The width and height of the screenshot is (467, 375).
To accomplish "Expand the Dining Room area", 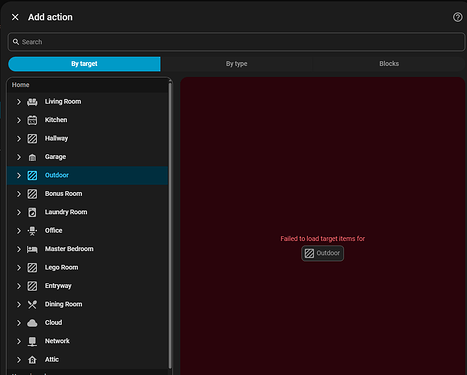I will (x=19, y=304).
